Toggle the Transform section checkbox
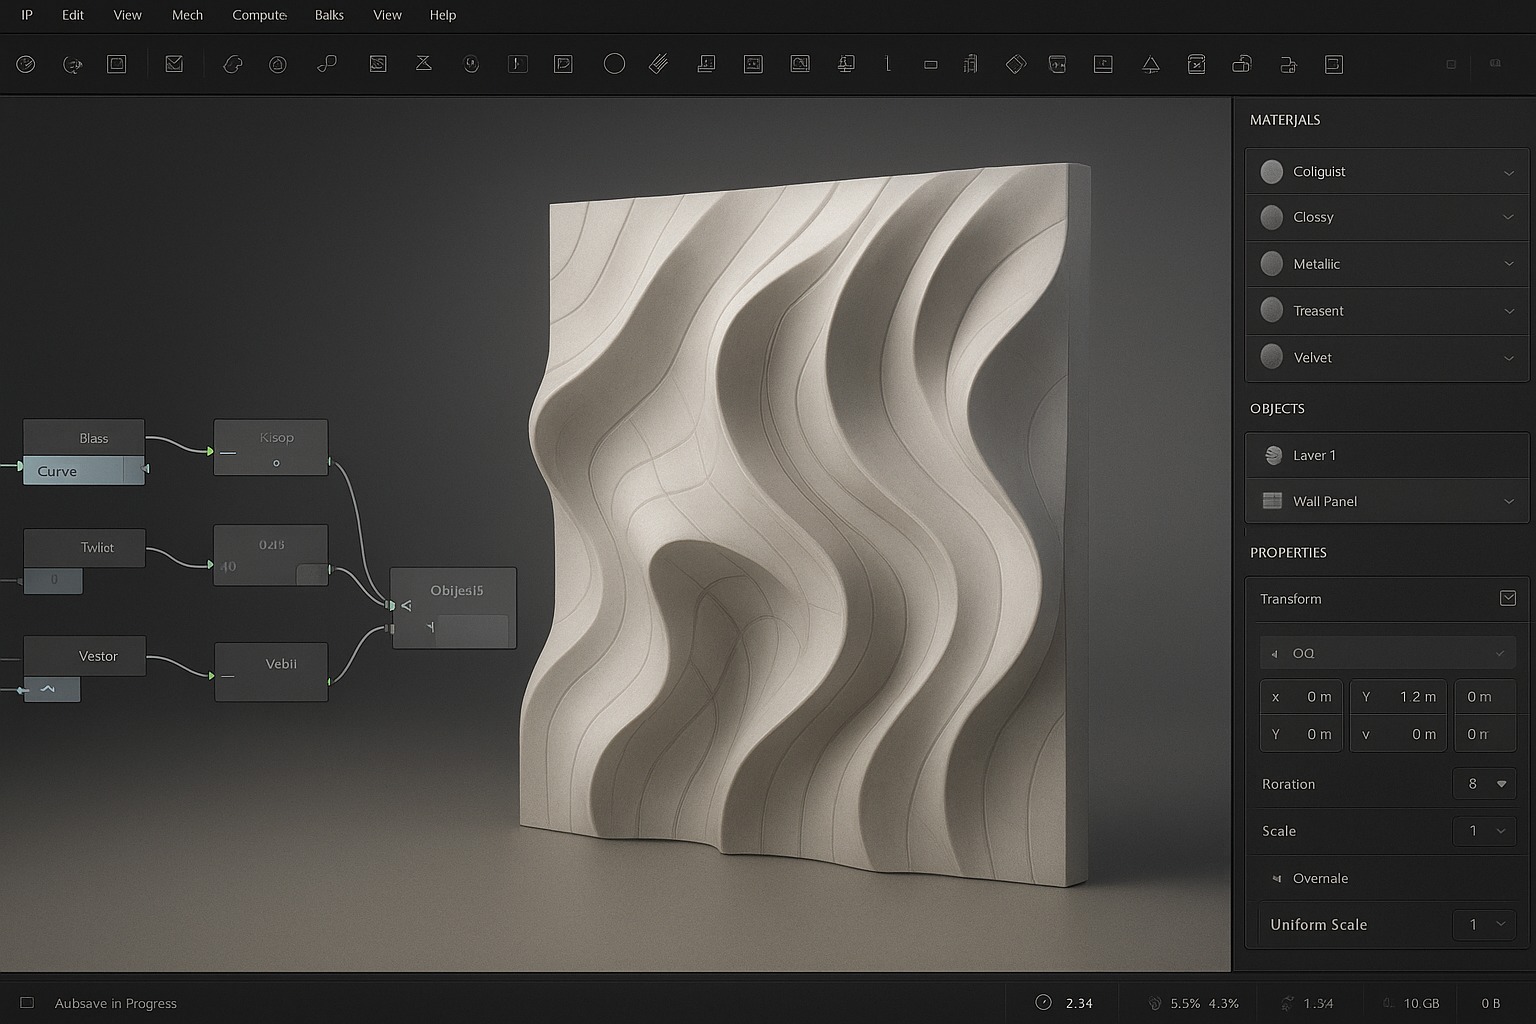1536x1024 pixels. [1508, 598]
